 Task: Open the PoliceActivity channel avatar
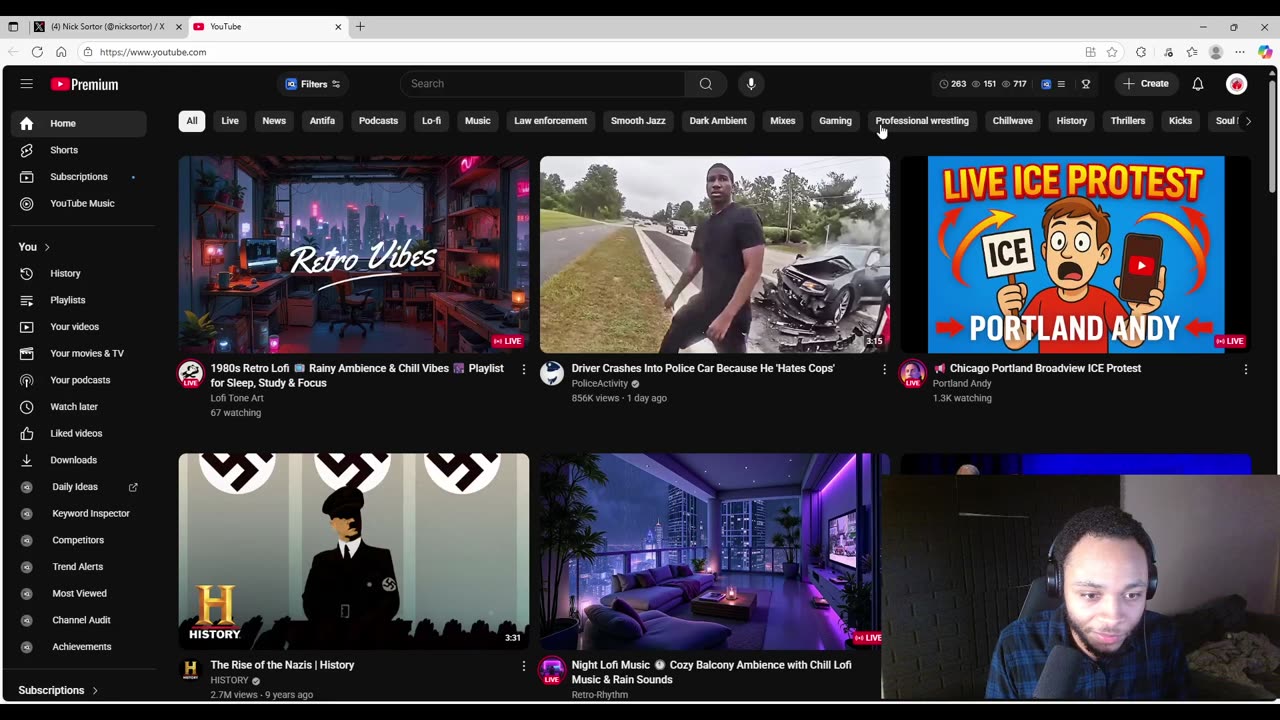(x=552, y=374)
